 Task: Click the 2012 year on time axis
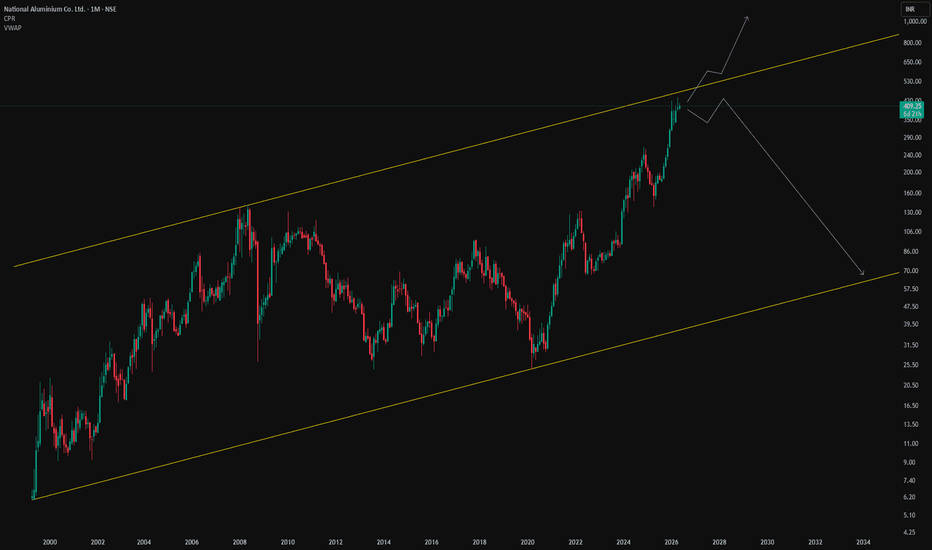pyautogui.click(x=336, y=542)
